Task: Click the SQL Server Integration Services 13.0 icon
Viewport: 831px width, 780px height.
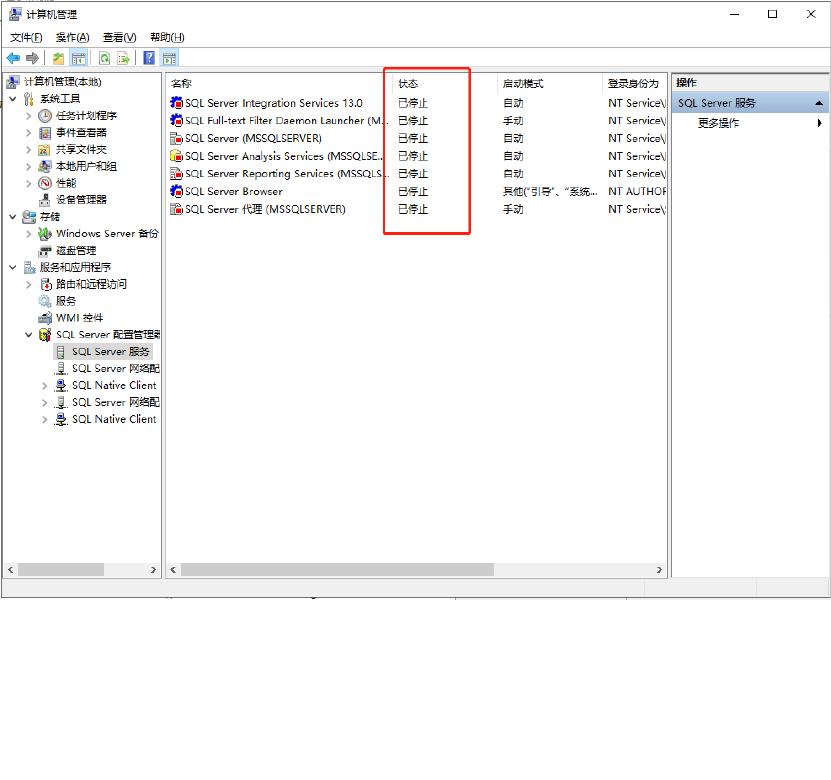Action: (176, 103)
